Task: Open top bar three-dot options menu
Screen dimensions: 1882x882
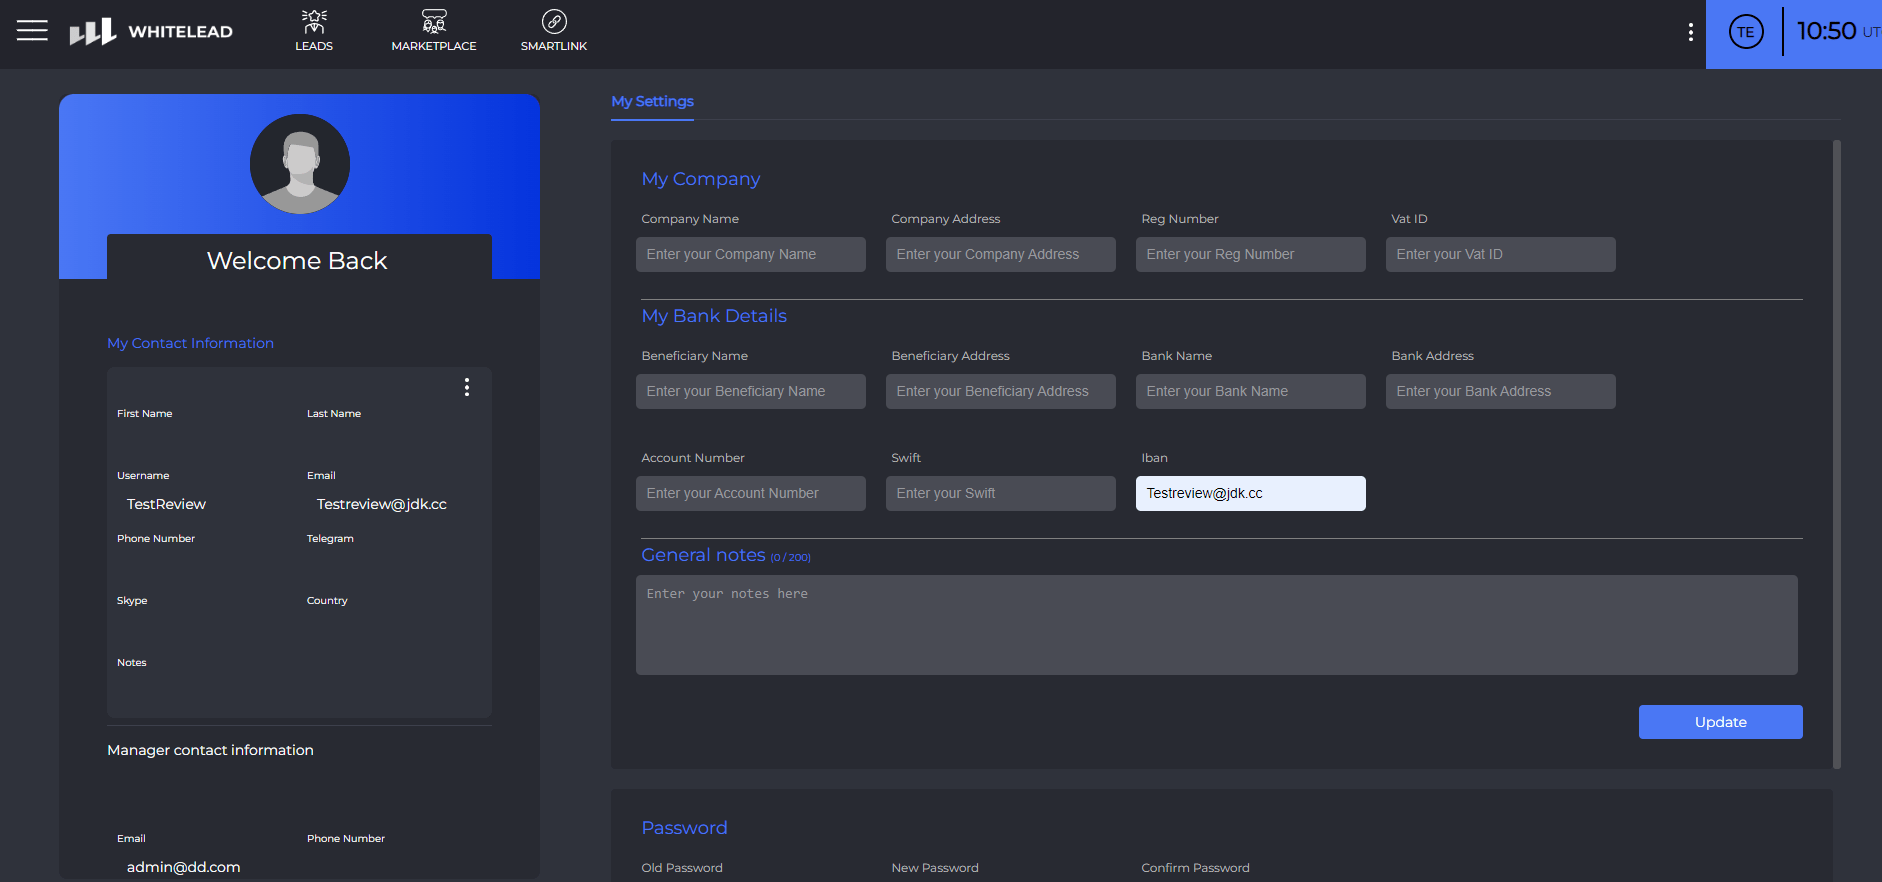Action: pos(1690,32)
